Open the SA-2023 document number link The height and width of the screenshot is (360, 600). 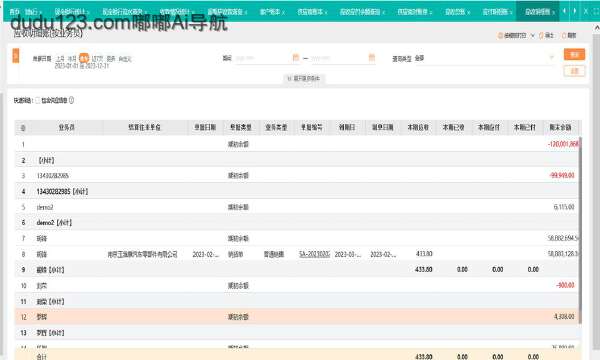pos(314,254)
